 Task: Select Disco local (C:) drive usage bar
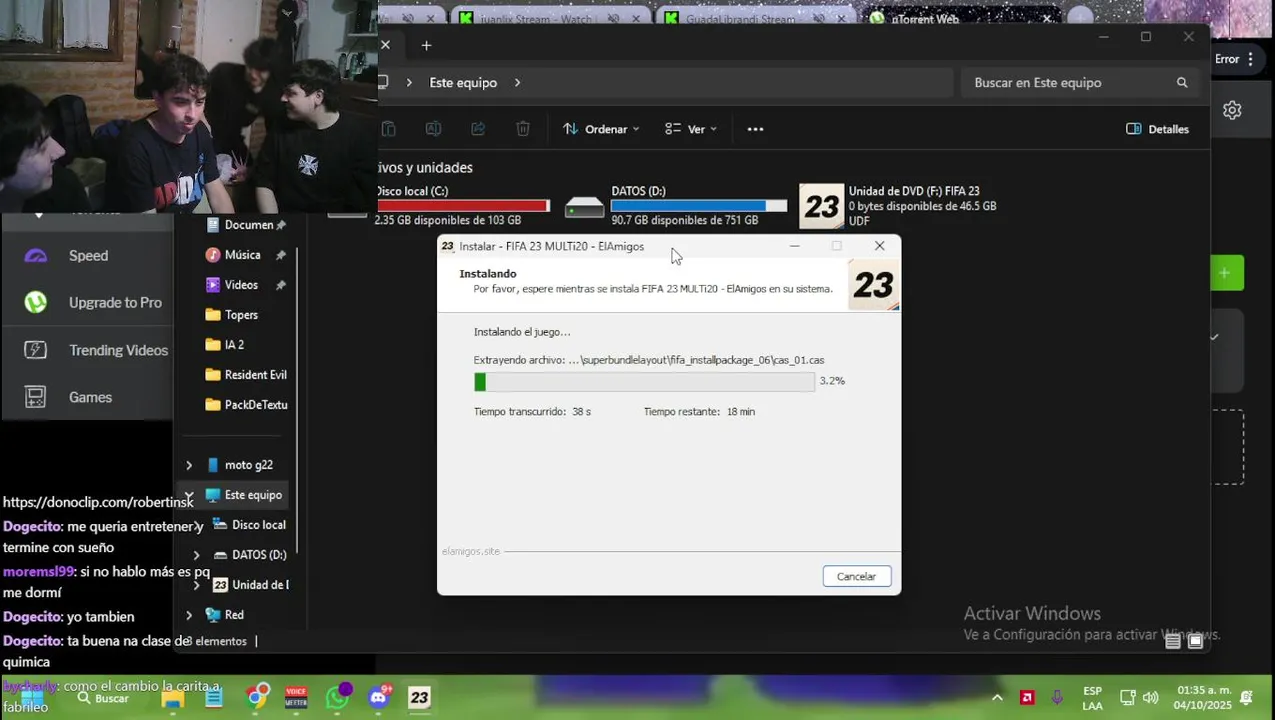click(463, 206)
